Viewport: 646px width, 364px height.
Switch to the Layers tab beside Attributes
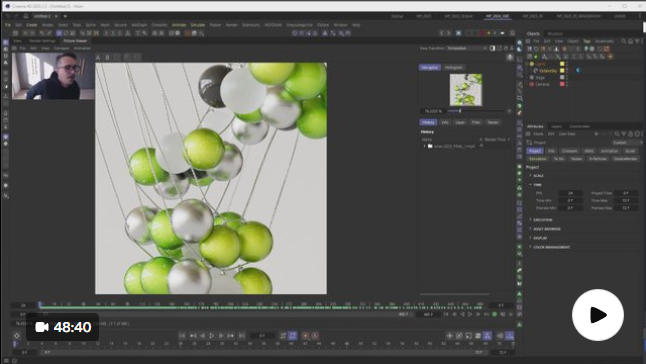[x=556, y=126]
